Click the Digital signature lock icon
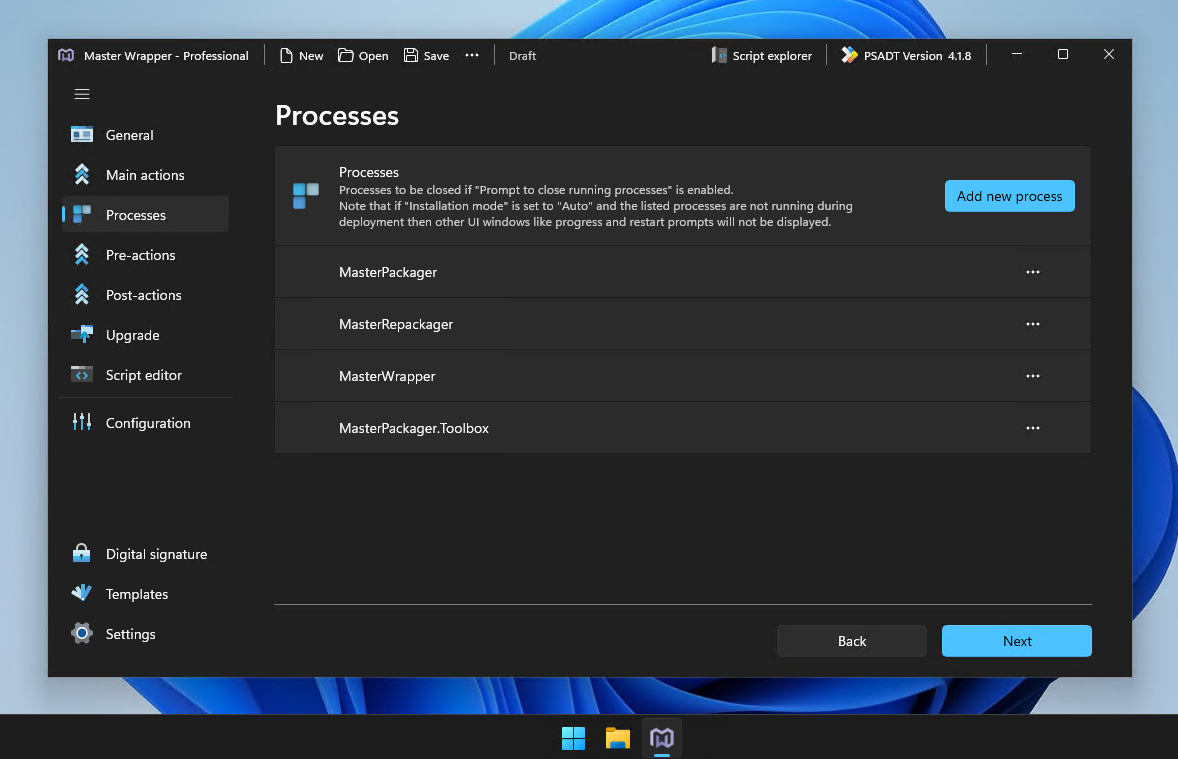Viewport: 1178px width, 759px height. [x=82, y=553]
